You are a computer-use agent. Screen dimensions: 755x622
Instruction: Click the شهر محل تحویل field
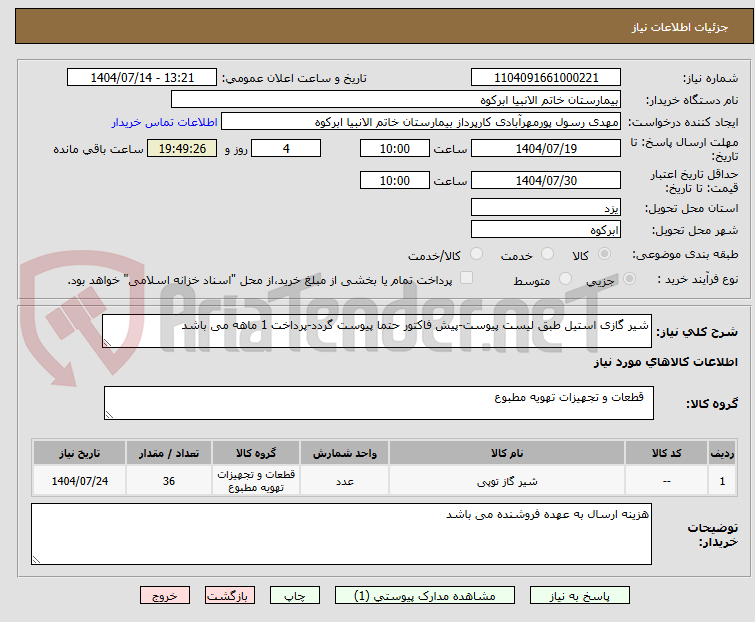(545, 230)
